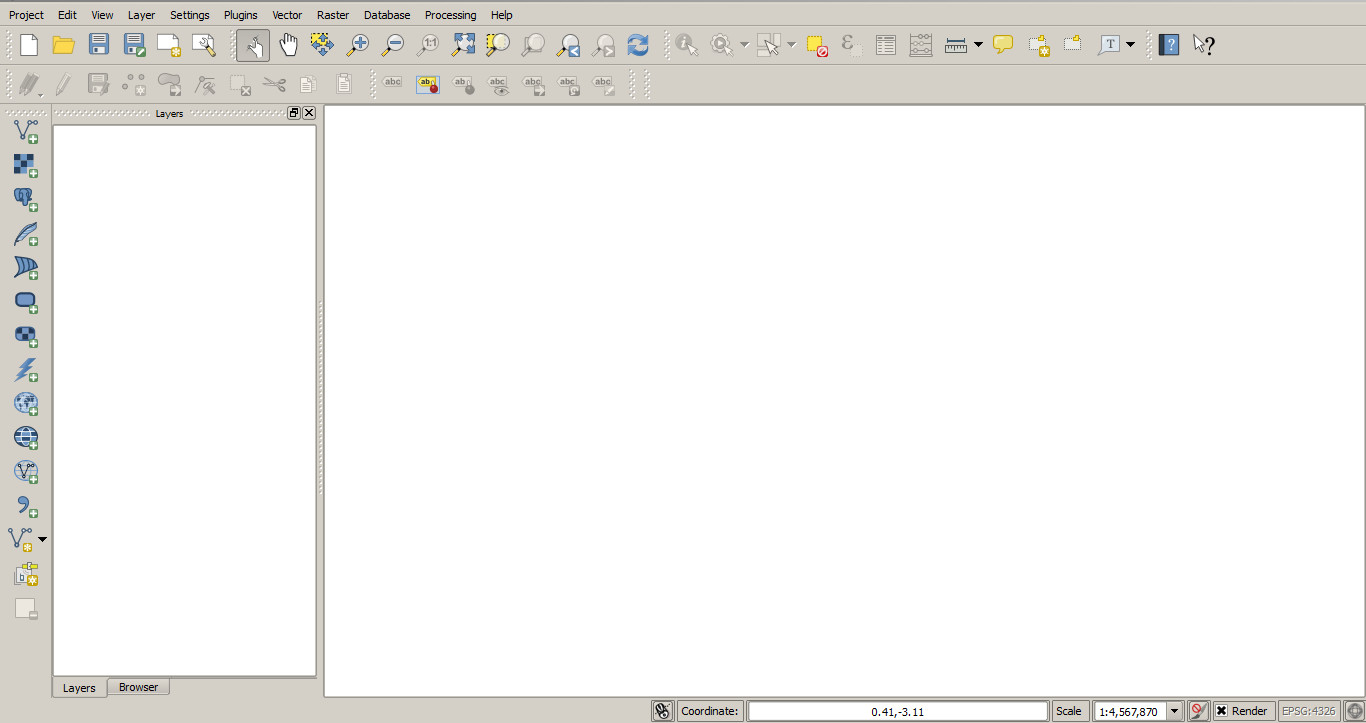Image resolution: width=1366 pixels, height=723 pixels.
Task: Select the Pan Map tool
Action: pos(288,44)
